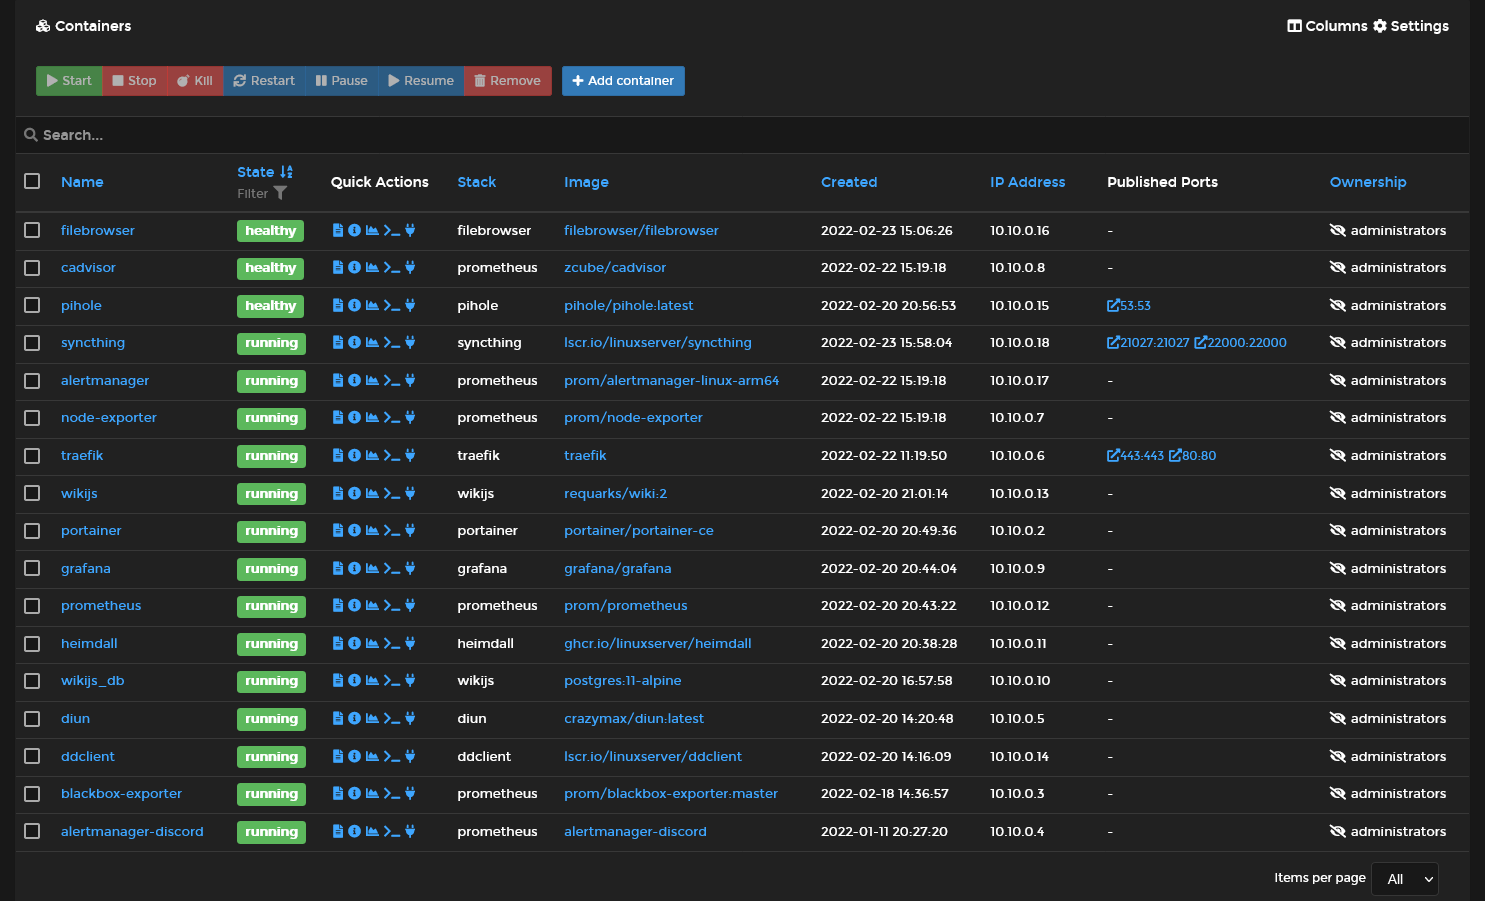Open traefik published port 80:80

1193,456
